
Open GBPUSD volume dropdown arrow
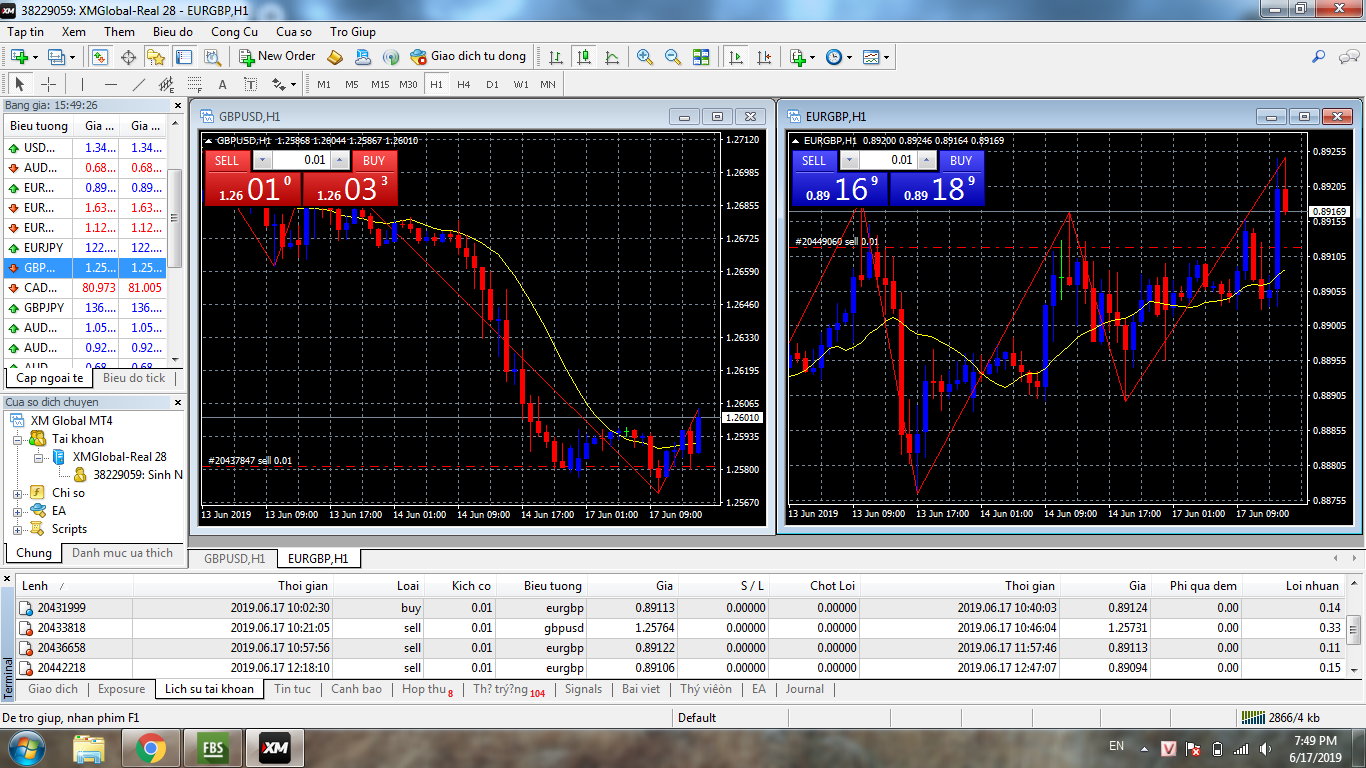tap(262, 160)
